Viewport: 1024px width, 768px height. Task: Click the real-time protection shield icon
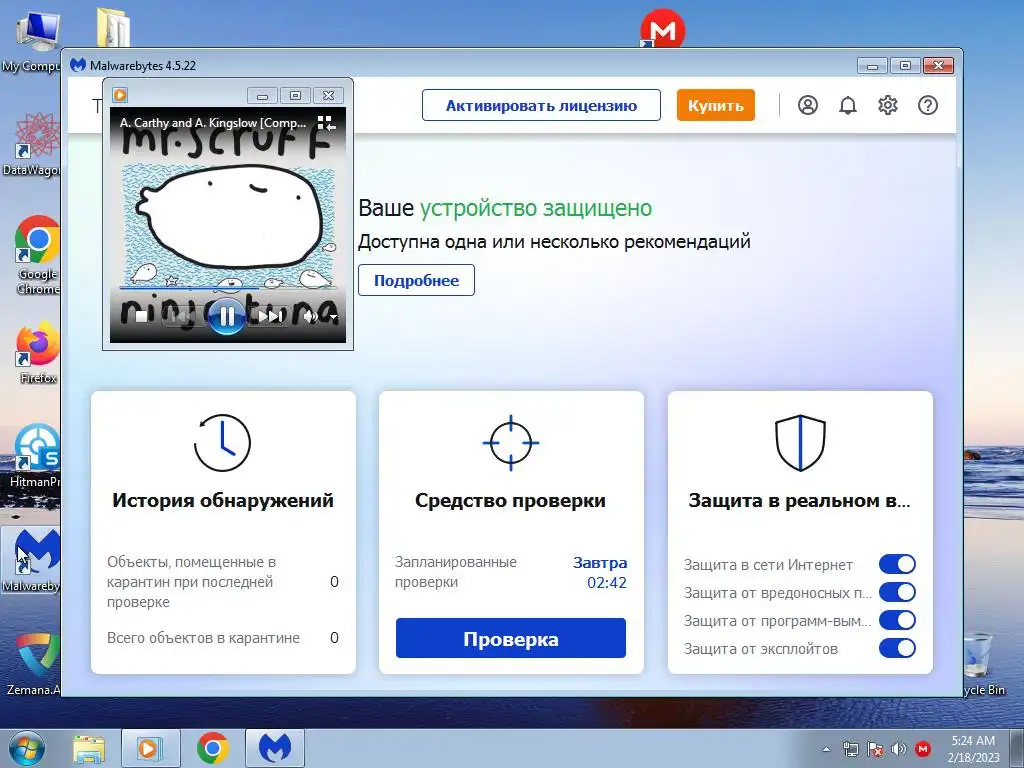800,443
